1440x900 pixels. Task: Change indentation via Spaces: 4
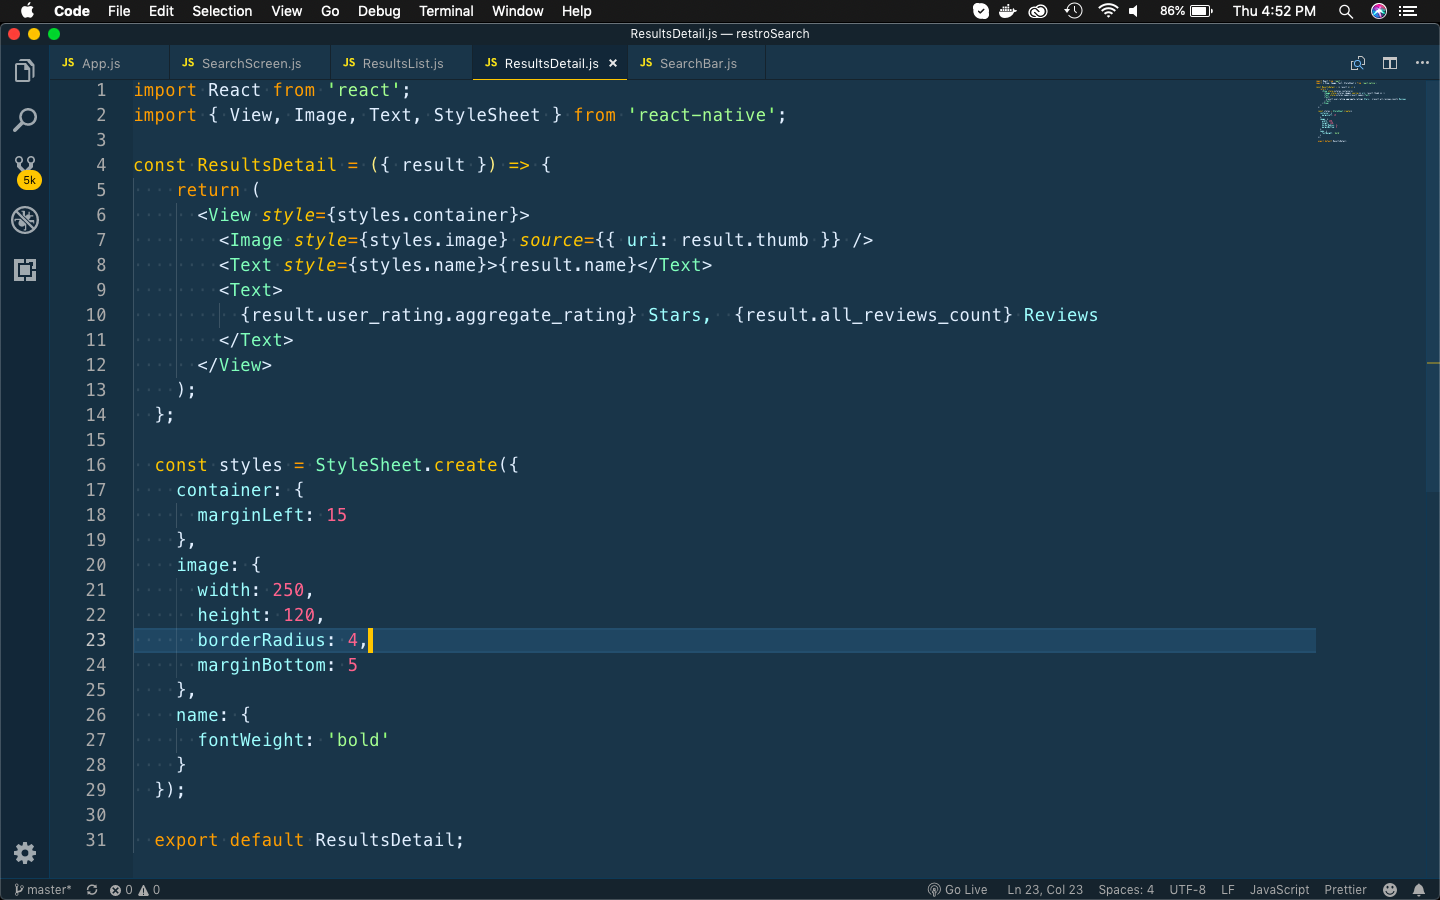click(1126, 890)
